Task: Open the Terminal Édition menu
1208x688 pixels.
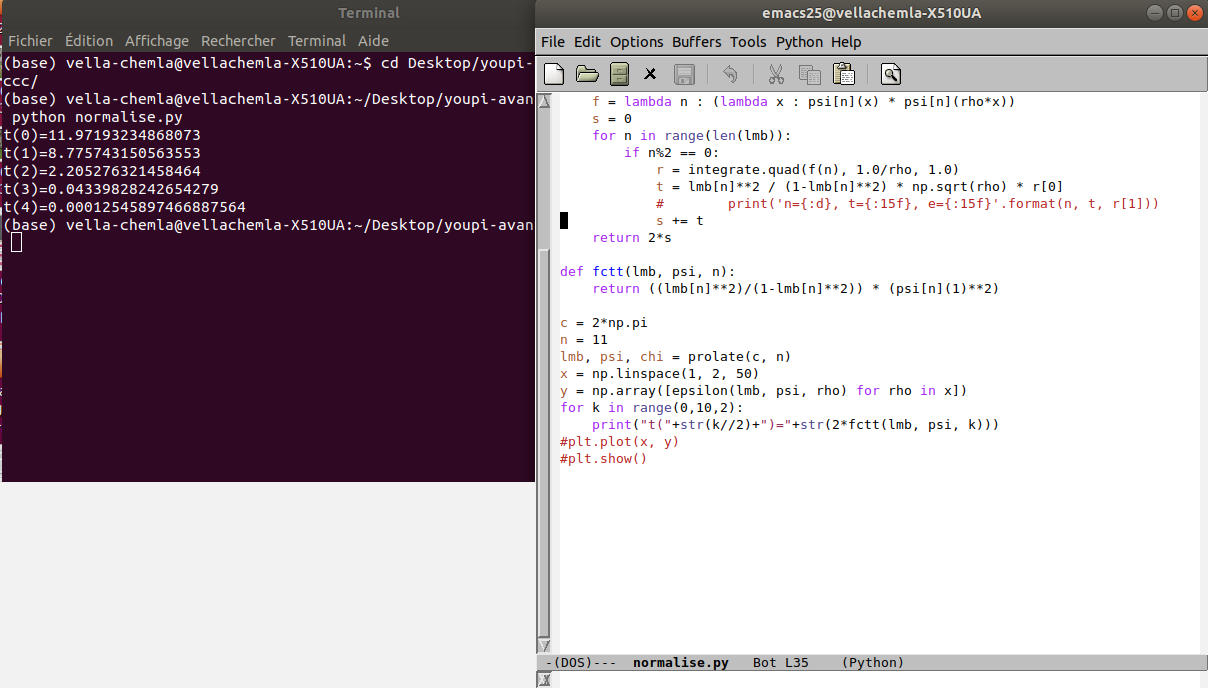Action: pos(89,41)
